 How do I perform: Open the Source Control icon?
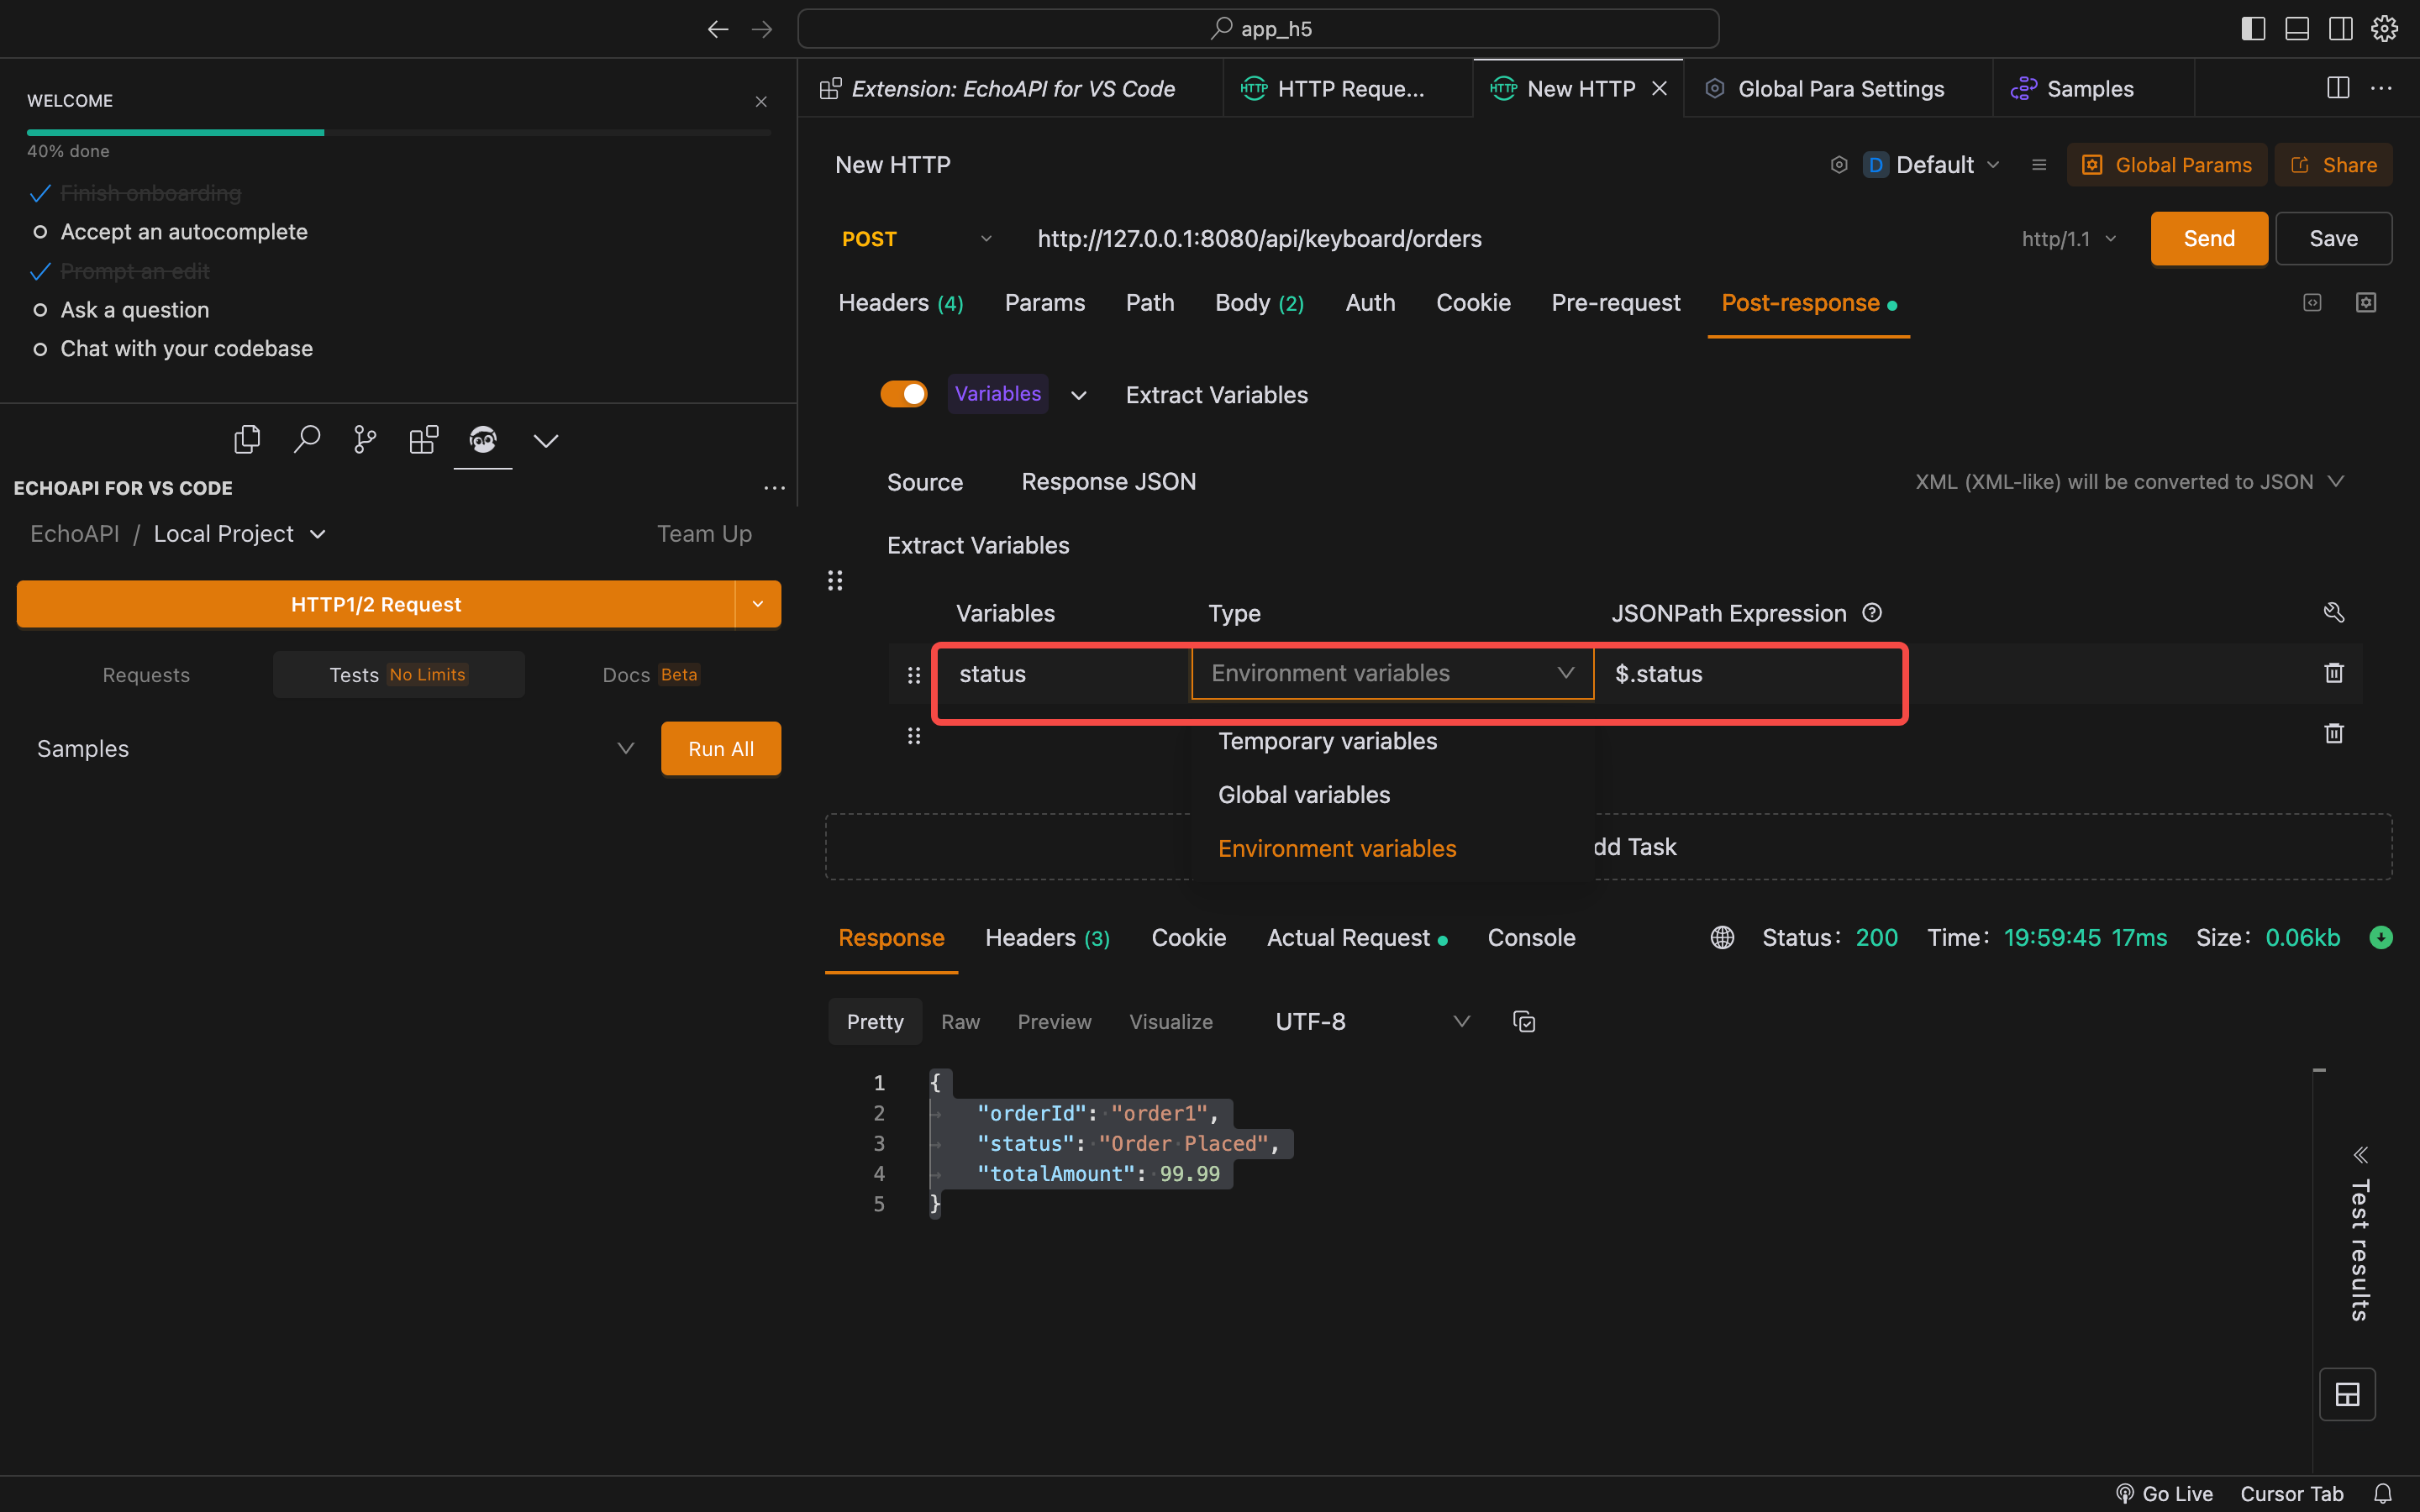pyautogui.click(x=365, y=439)
